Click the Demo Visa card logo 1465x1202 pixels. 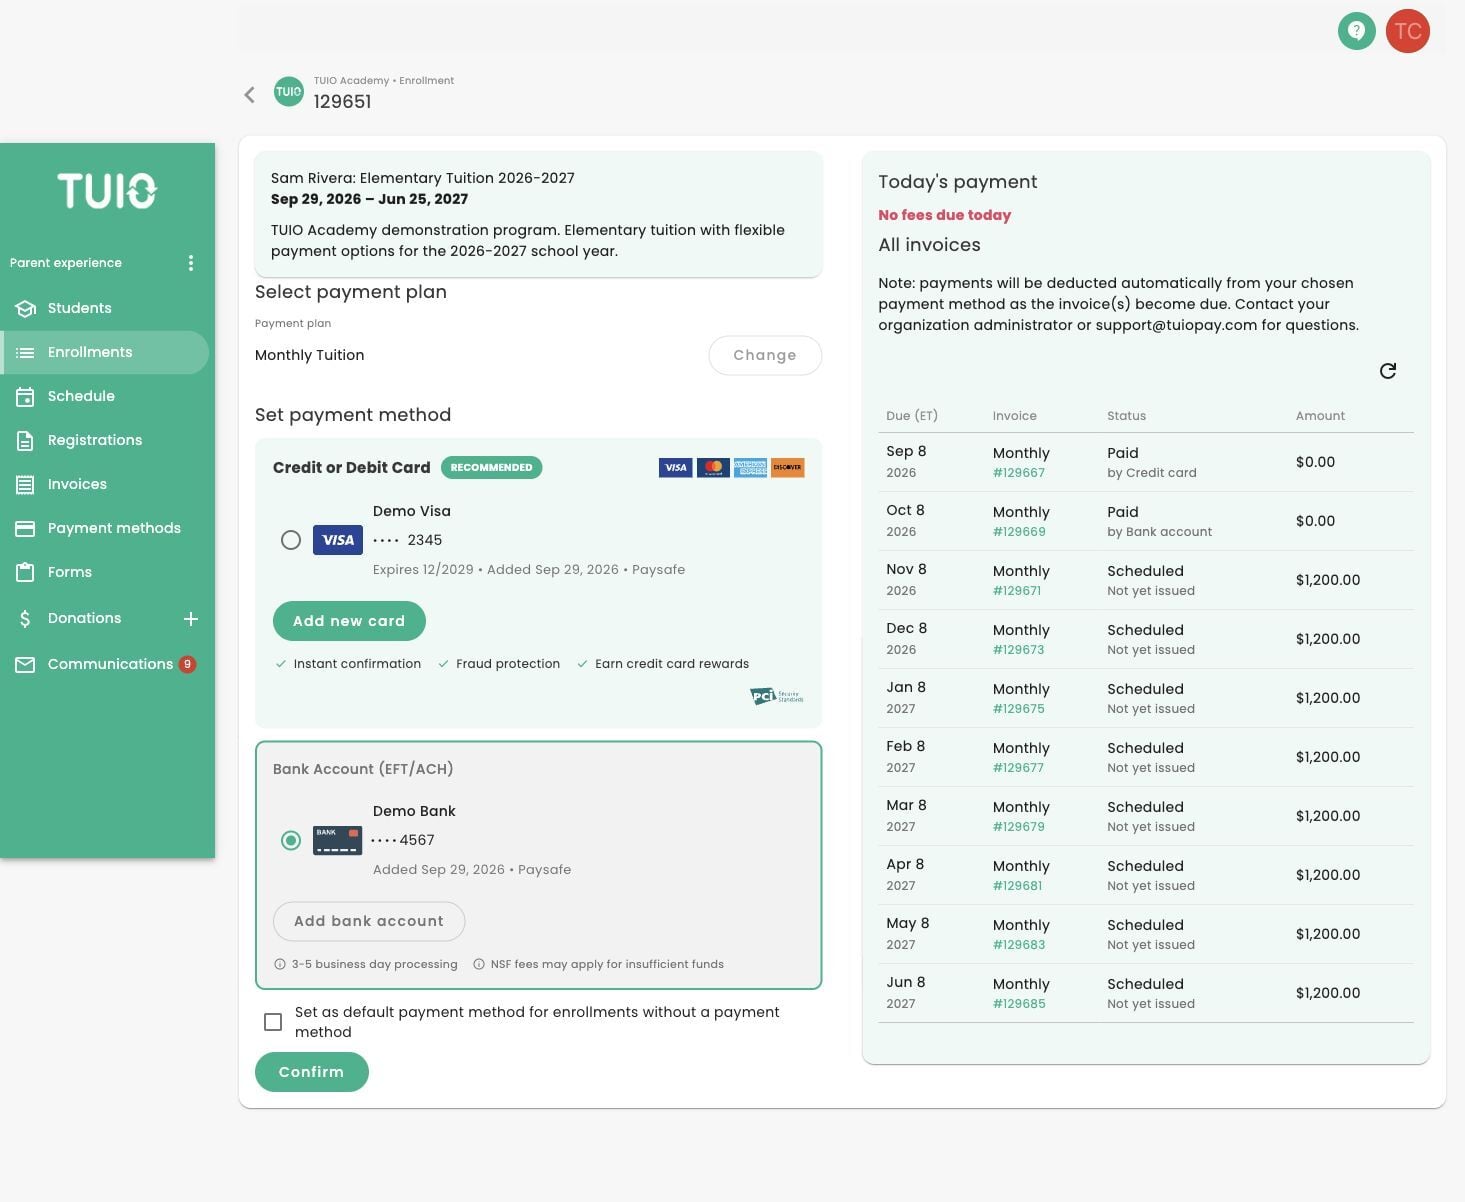coord(338,540)
